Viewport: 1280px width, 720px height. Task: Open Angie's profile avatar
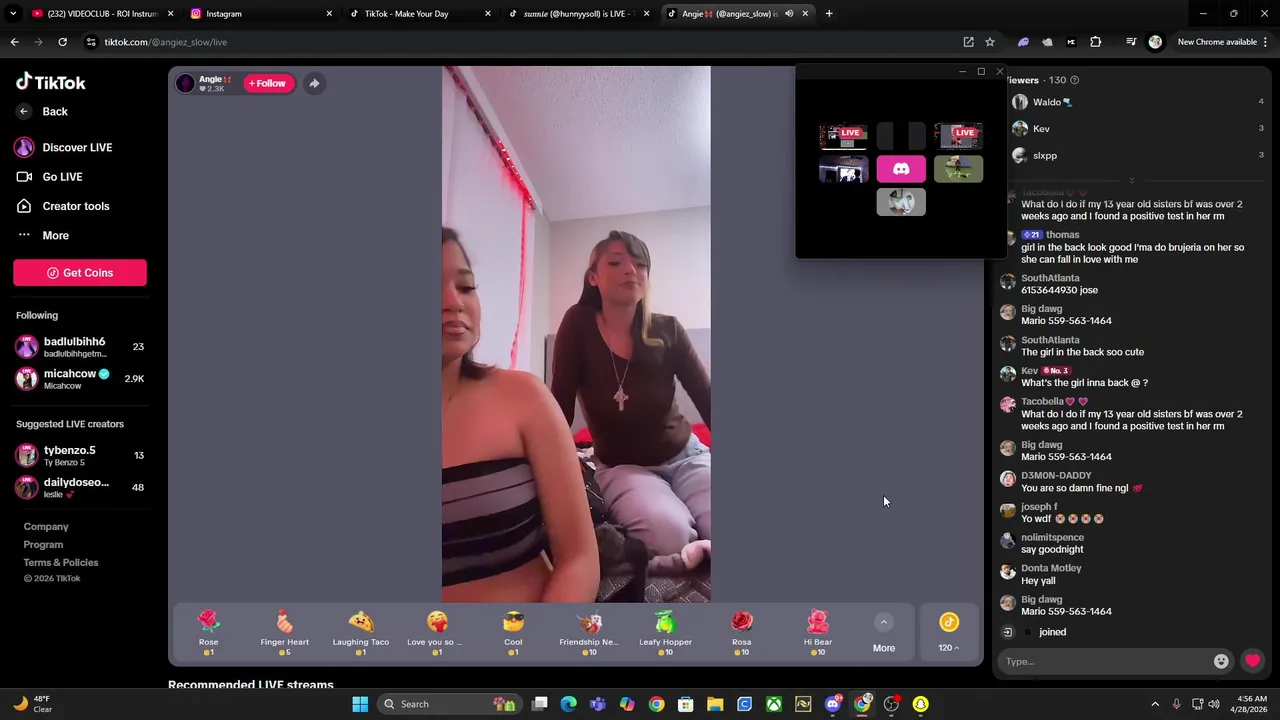(185, 84)
